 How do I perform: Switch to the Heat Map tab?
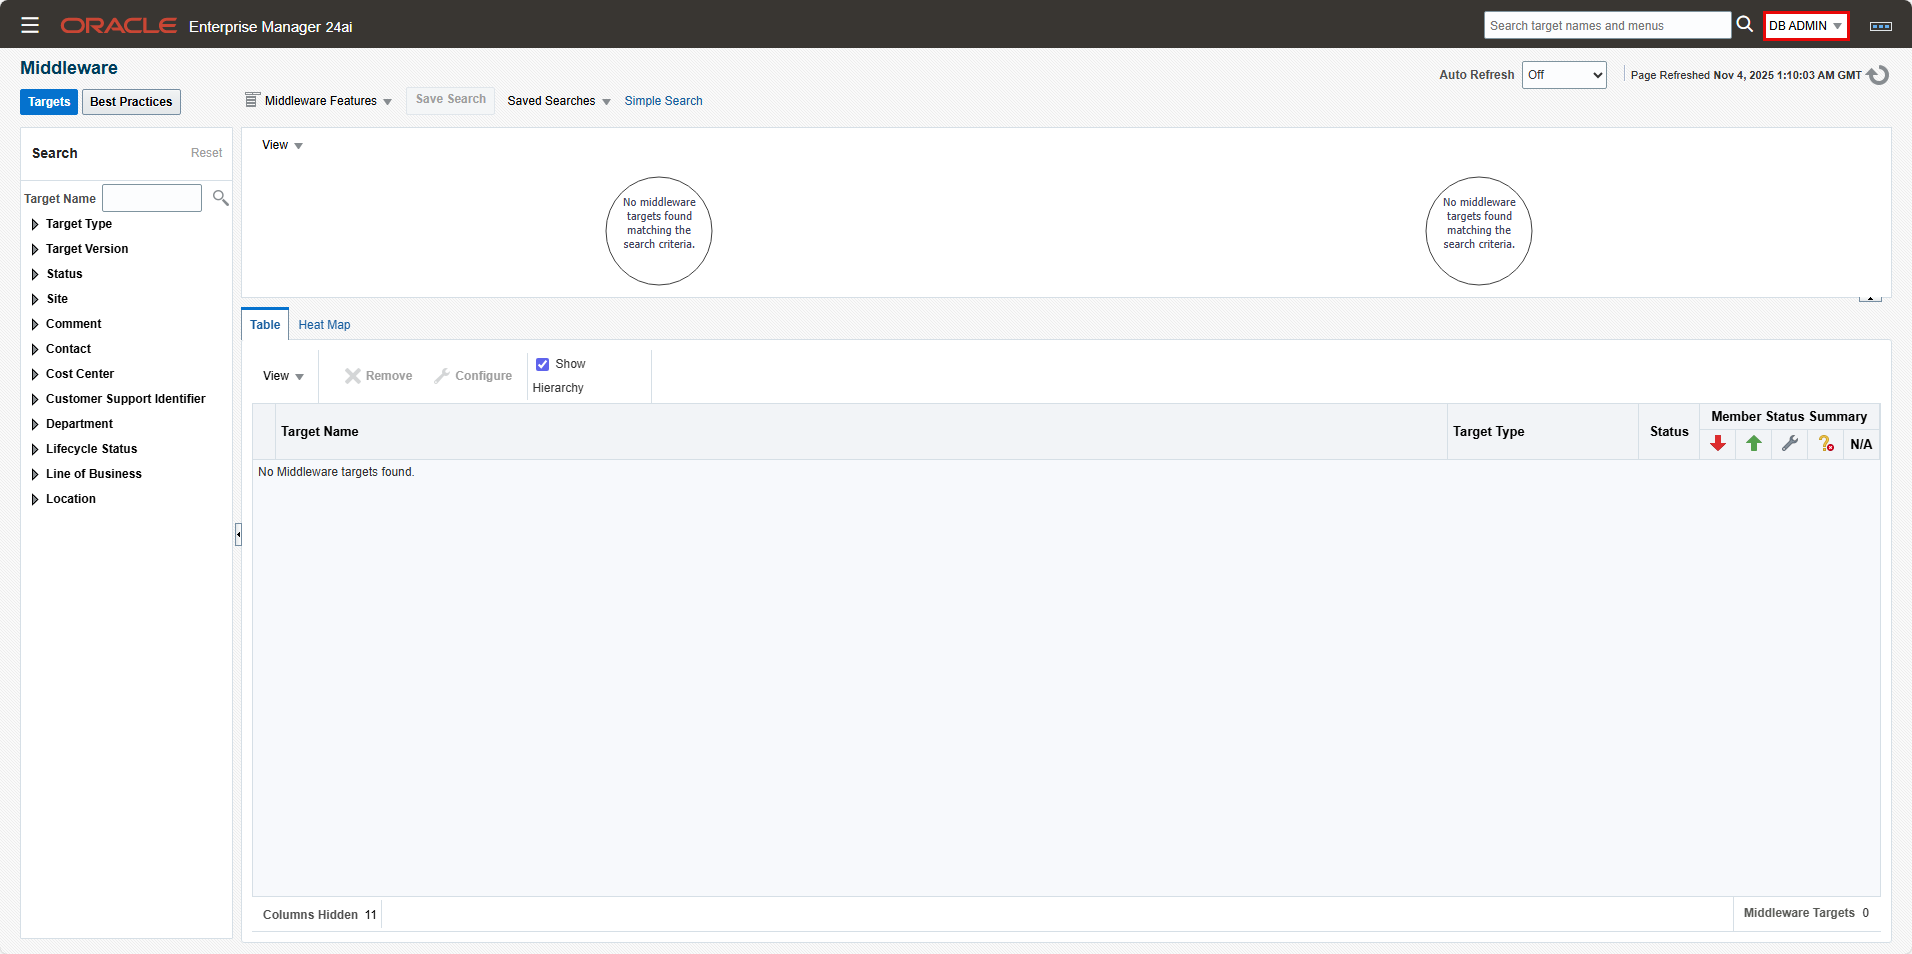tap(323, 324)
